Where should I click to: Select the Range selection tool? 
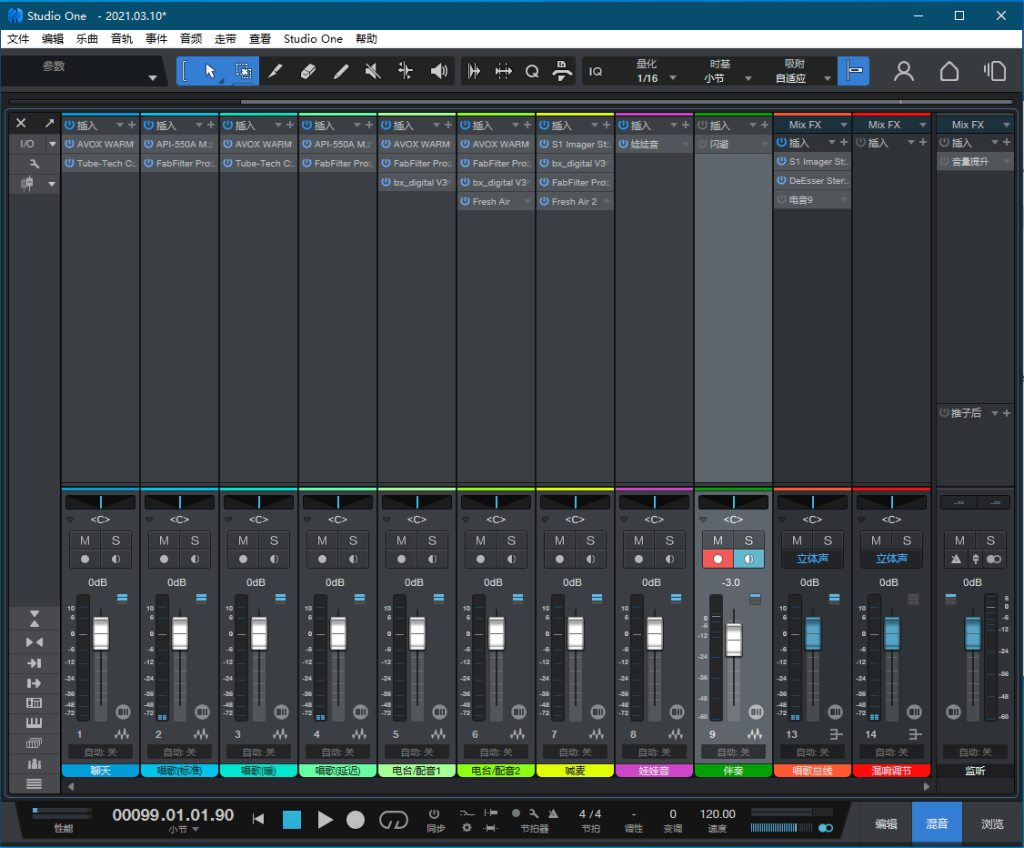coord(242,71)
